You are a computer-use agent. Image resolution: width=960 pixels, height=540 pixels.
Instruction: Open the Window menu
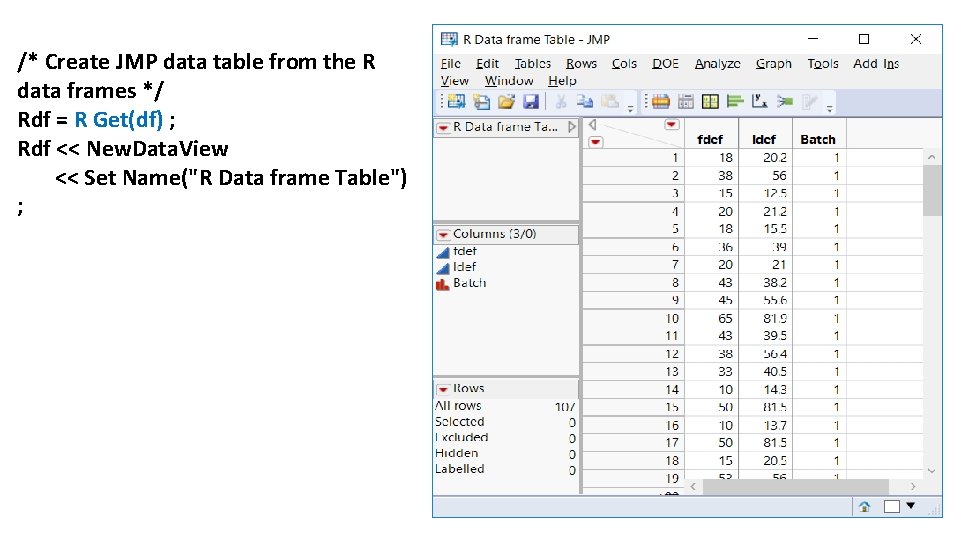(509, 81)
